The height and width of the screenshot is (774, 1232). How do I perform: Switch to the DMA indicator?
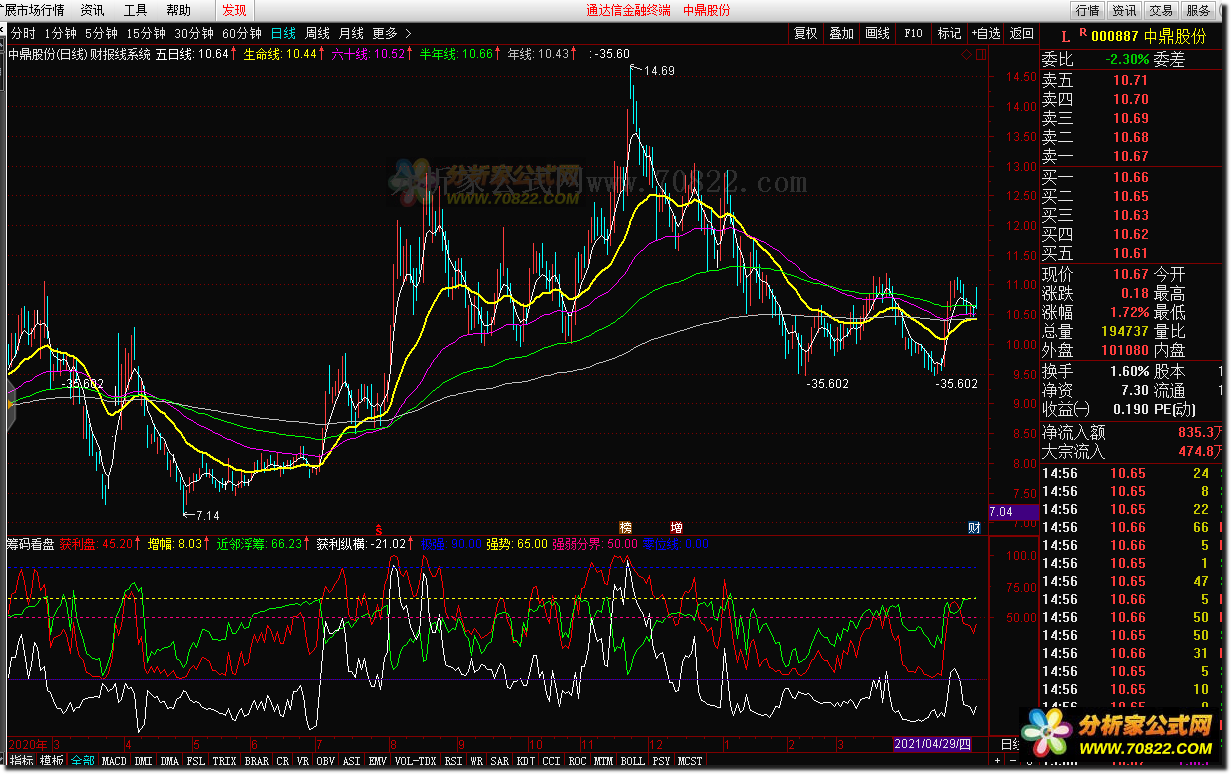pos(170,761)
